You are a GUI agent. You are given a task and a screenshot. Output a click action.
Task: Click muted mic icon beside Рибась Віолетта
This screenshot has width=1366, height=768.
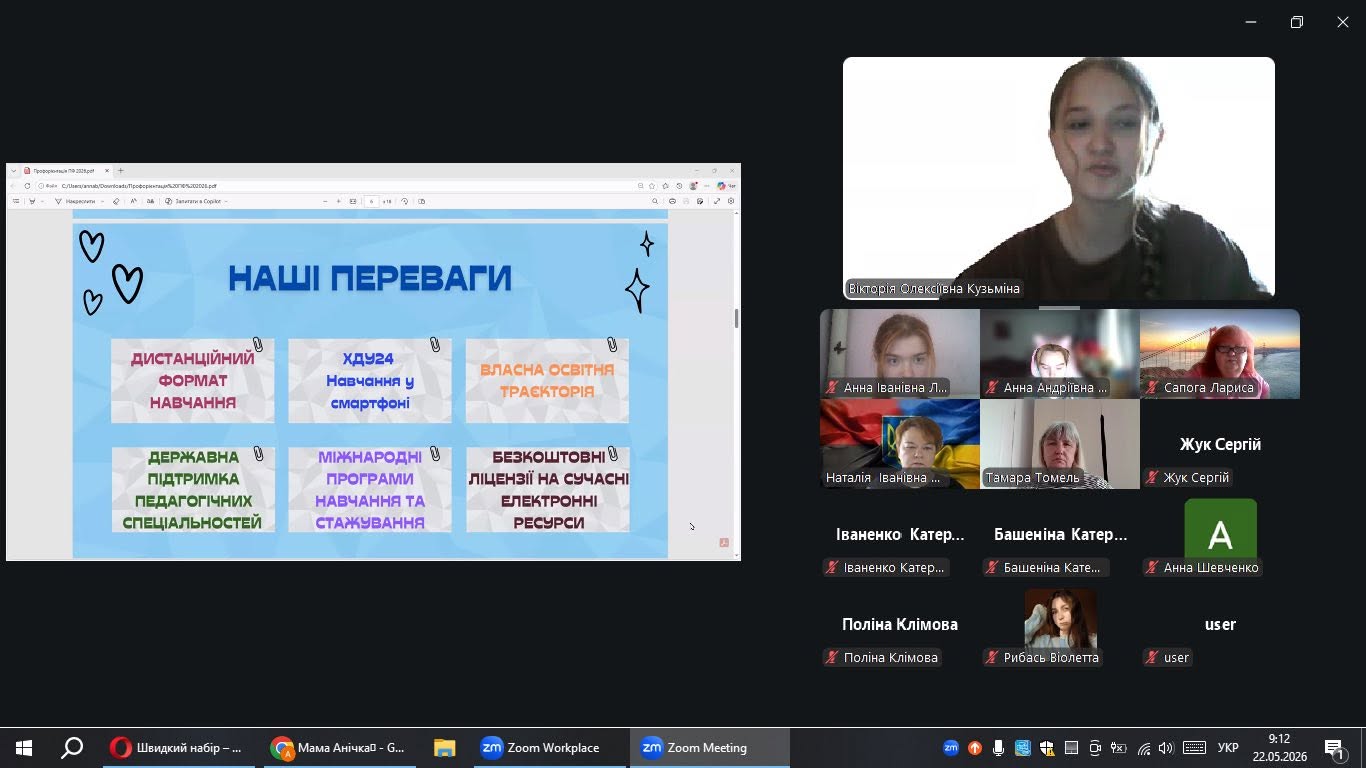click(992, 658)
